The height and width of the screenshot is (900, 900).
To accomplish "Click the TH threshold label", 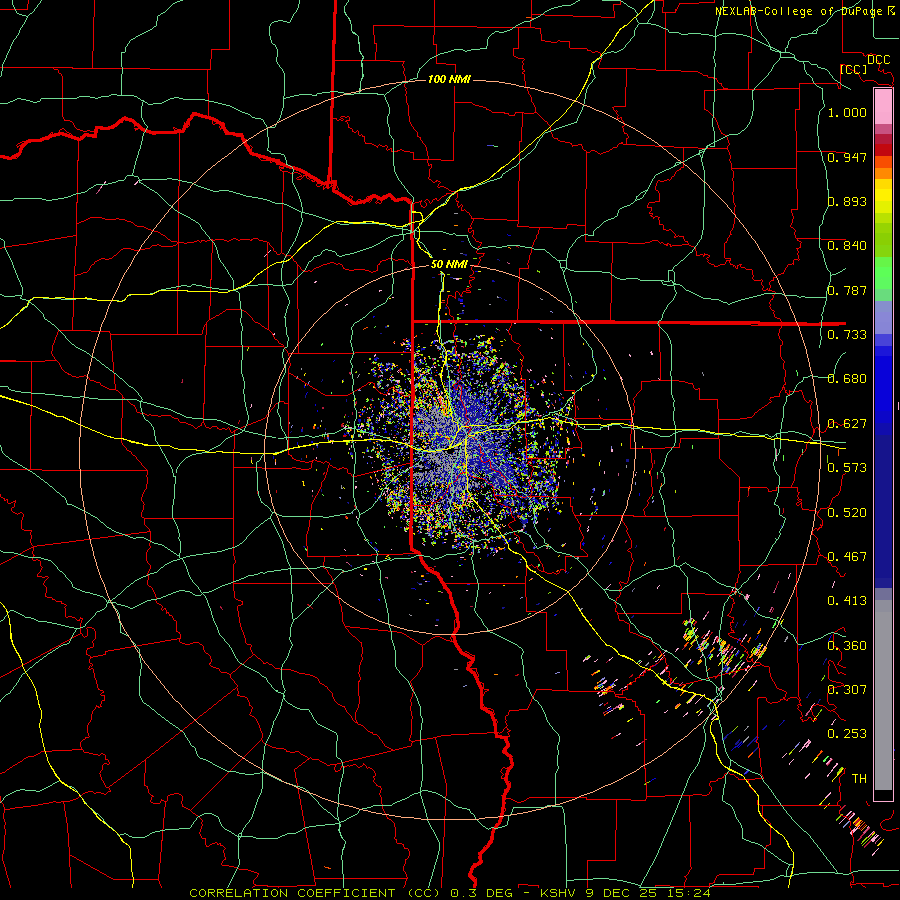I will tap(859, 779).
